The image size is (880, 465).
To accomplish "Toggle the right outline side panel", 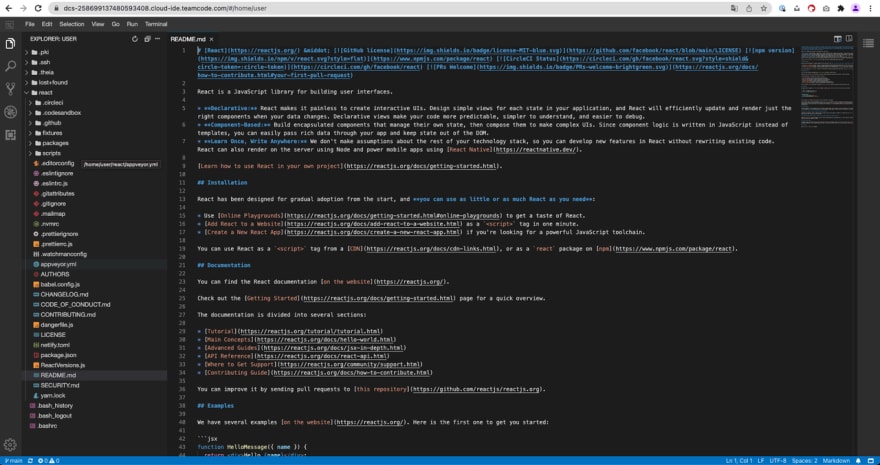I will click(868, 44).
